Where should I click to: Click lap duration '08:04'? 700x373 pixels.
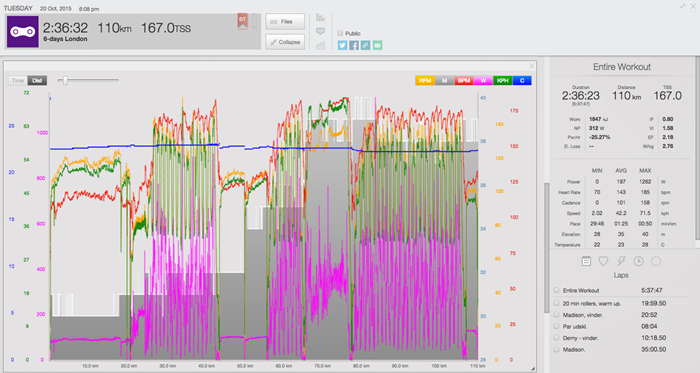click(x=649, y=326)
